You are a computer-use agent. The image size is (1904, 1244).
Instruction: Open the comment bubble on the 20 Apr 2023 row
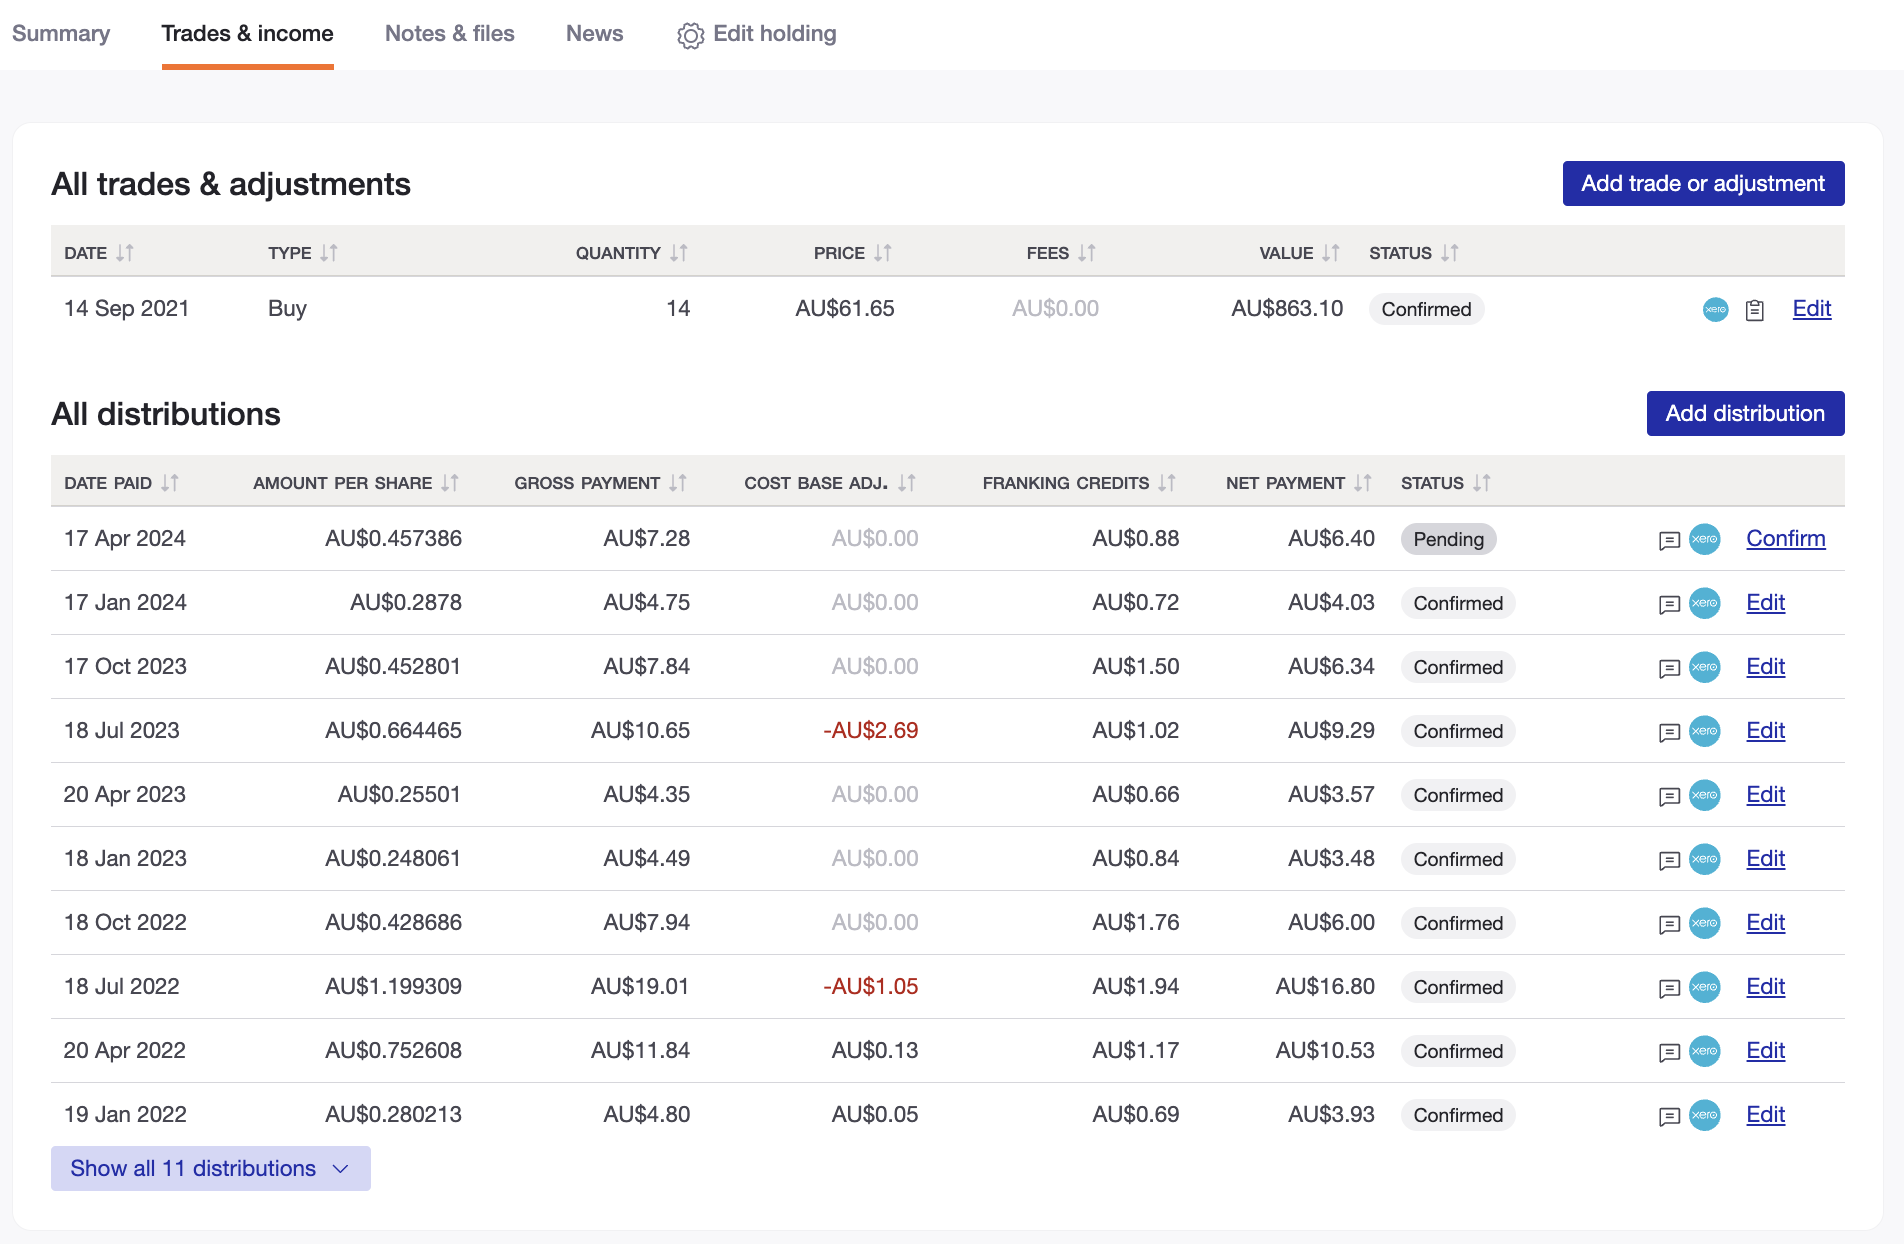click(x=1668, y=795)
